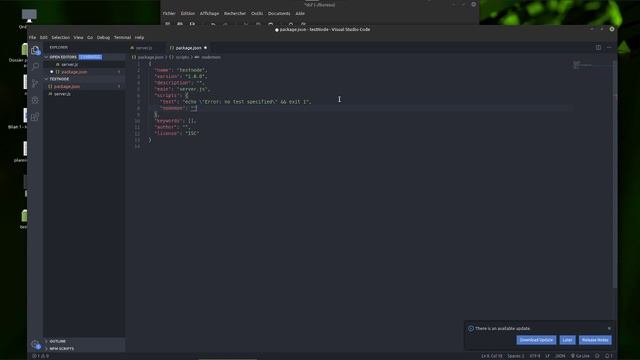Select the package.json editor tab

[x=189, y=48]
